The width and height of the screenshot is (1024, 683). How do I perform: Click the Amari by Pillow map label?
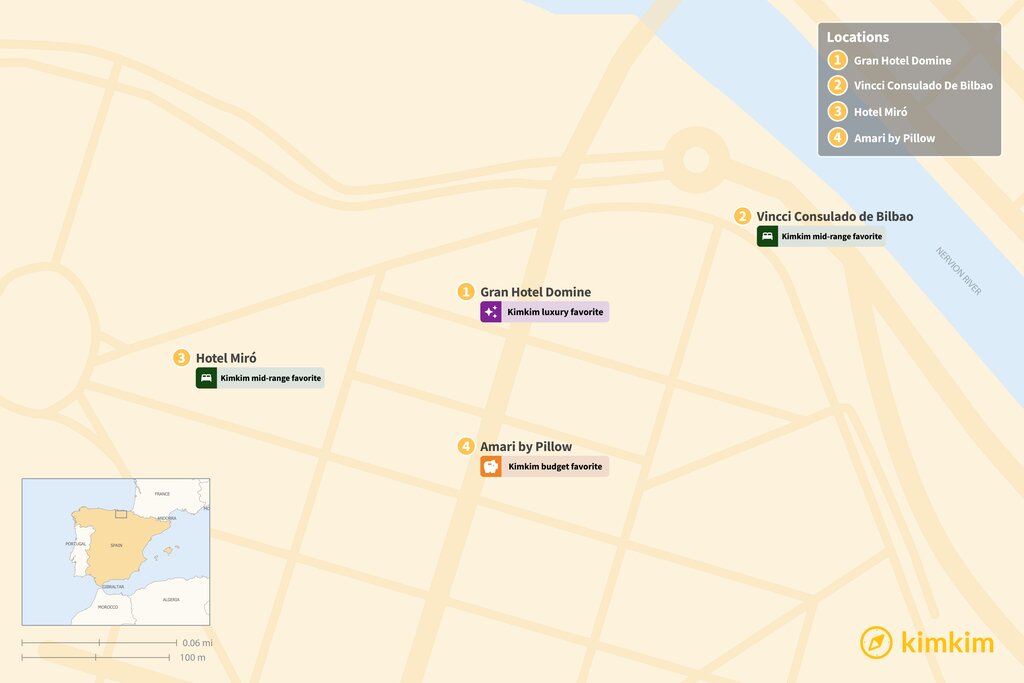[526, 446]
